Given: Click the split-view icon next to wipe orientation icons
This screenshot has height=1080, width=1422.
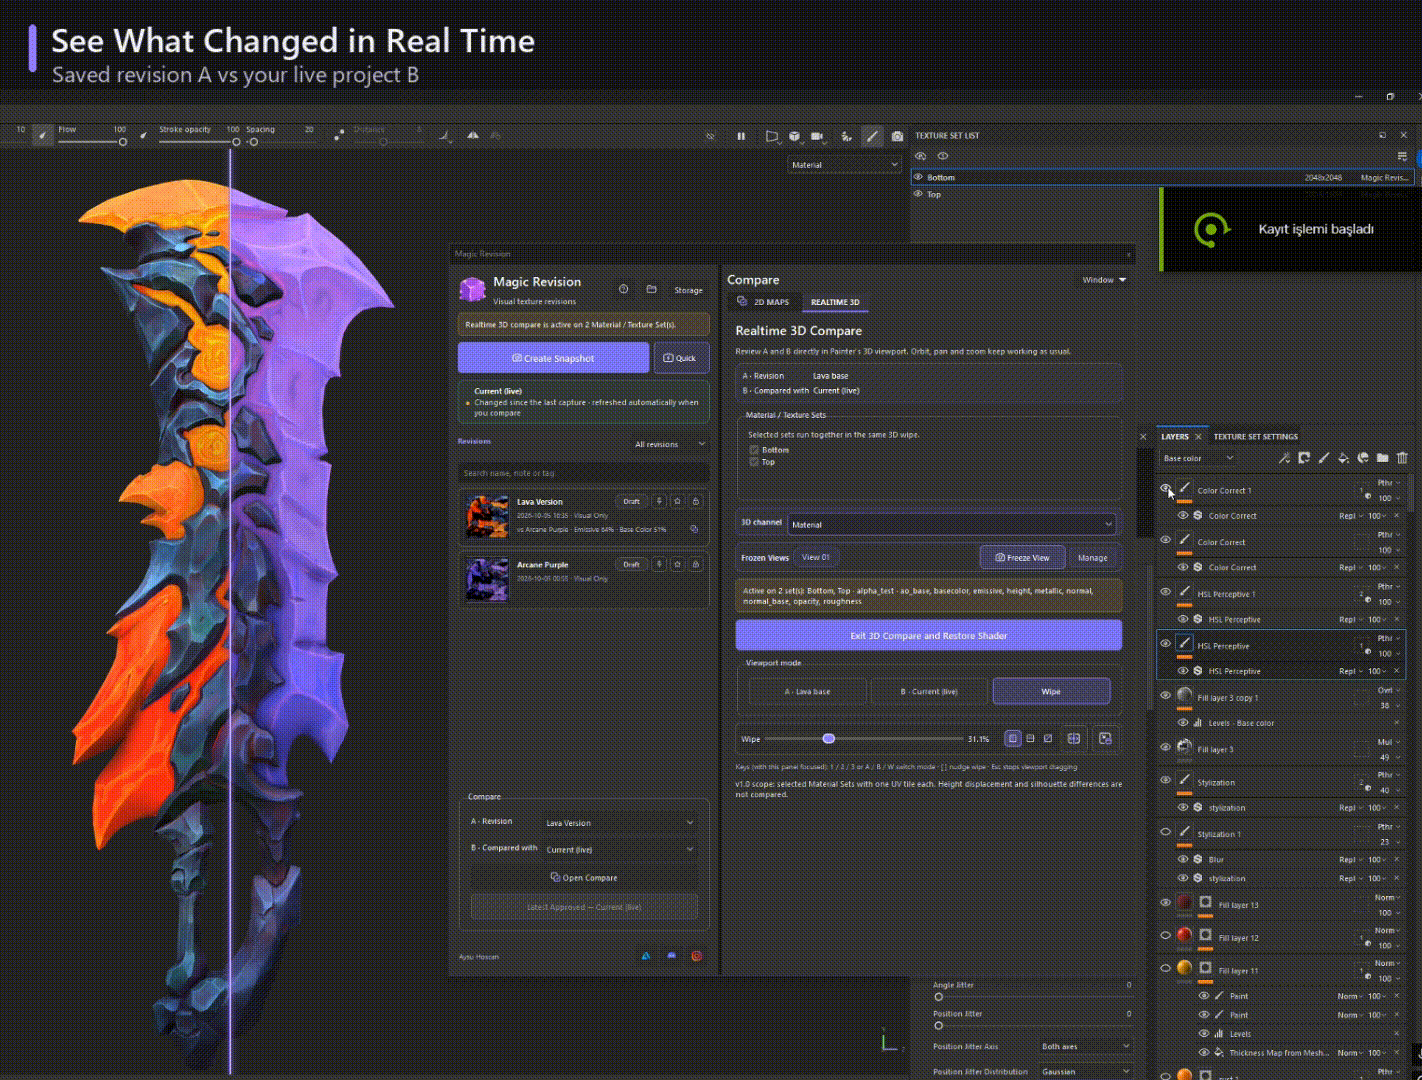Looking at the screenshot, I should click(1074, 739).
